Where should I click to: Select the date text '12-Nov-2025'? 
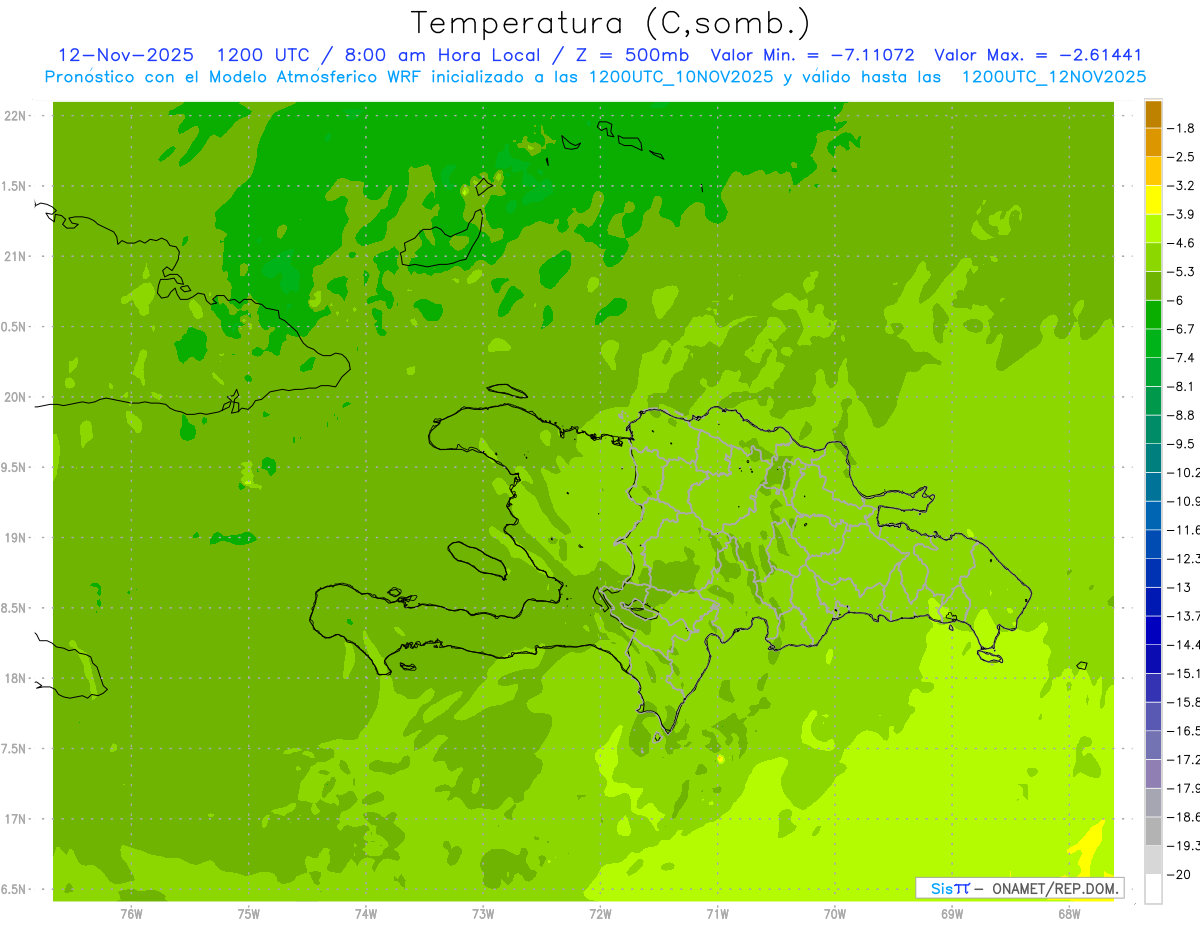126,55
